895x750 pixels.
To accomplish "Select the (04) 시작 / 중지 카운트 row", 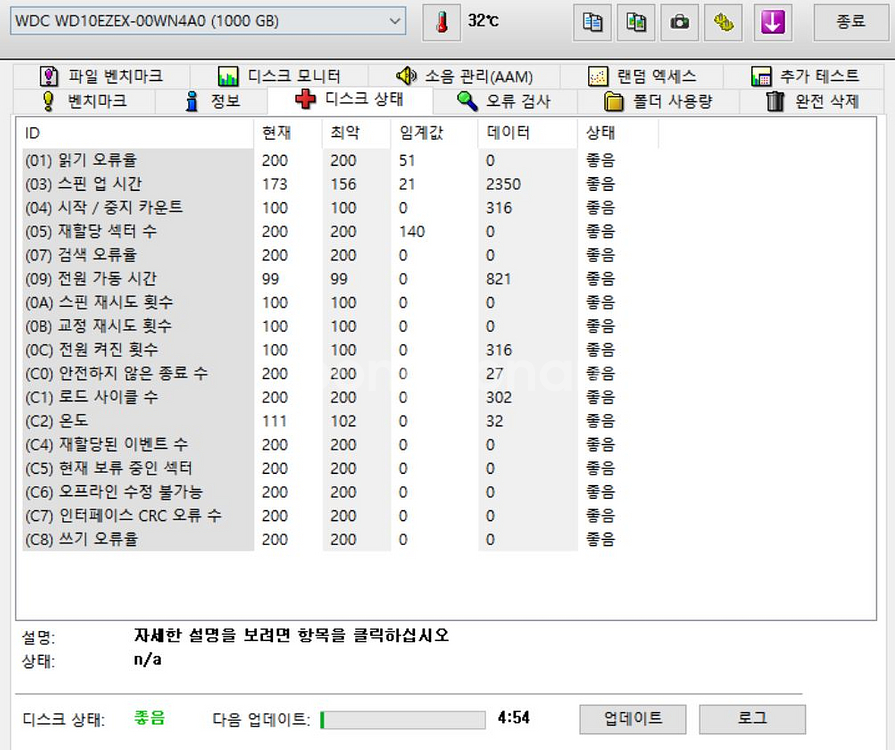I will point(340,208).
